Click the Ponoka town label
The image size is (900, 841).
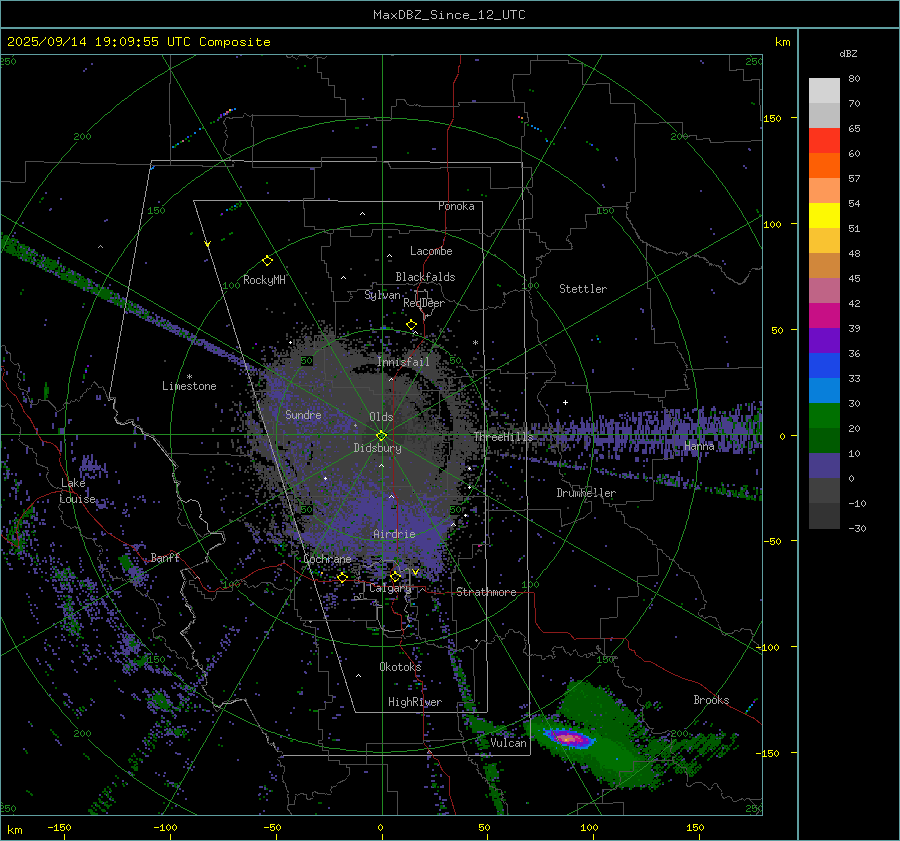pyautogui.click(x=456, y=206)
